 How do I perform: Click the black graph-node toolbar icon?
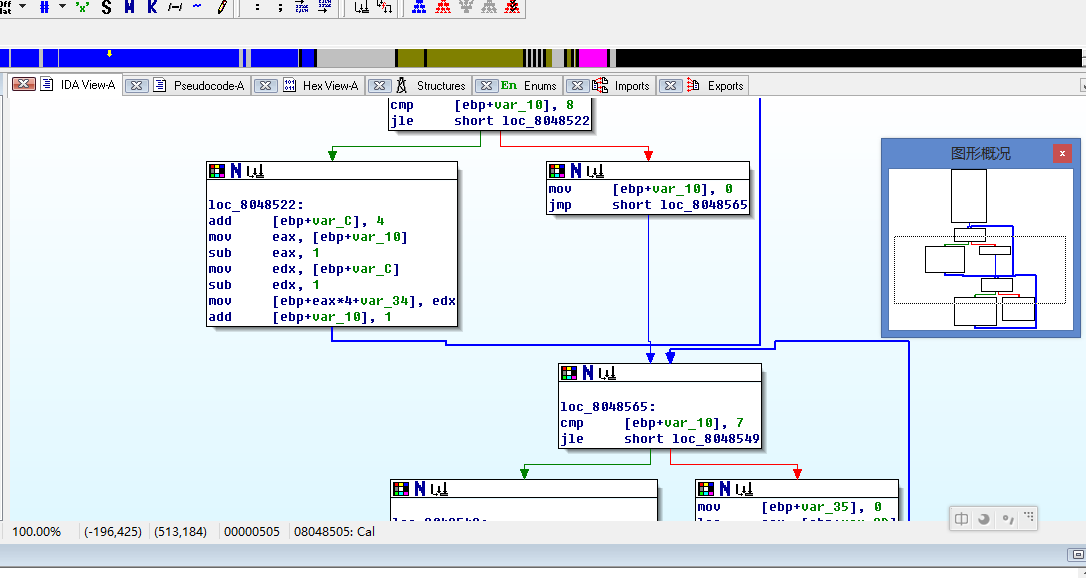362,7
